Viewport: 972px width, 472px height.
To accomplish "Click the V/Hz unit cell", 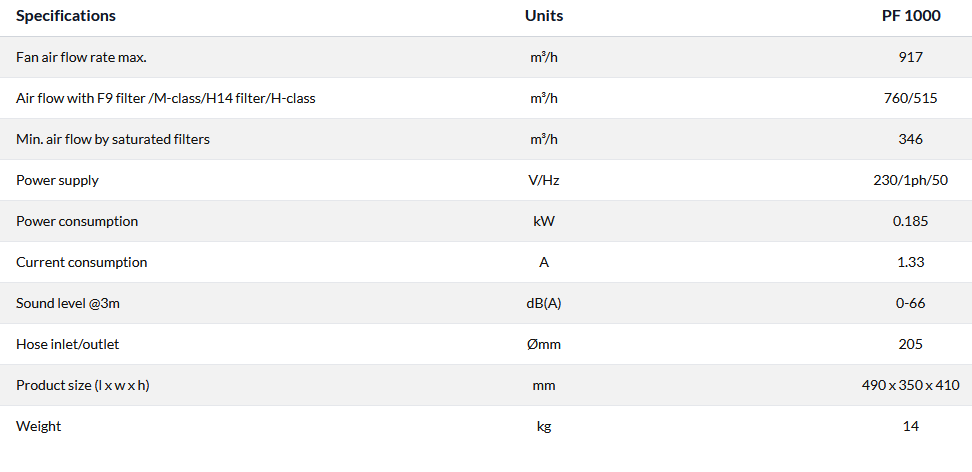I will (544, 180).
